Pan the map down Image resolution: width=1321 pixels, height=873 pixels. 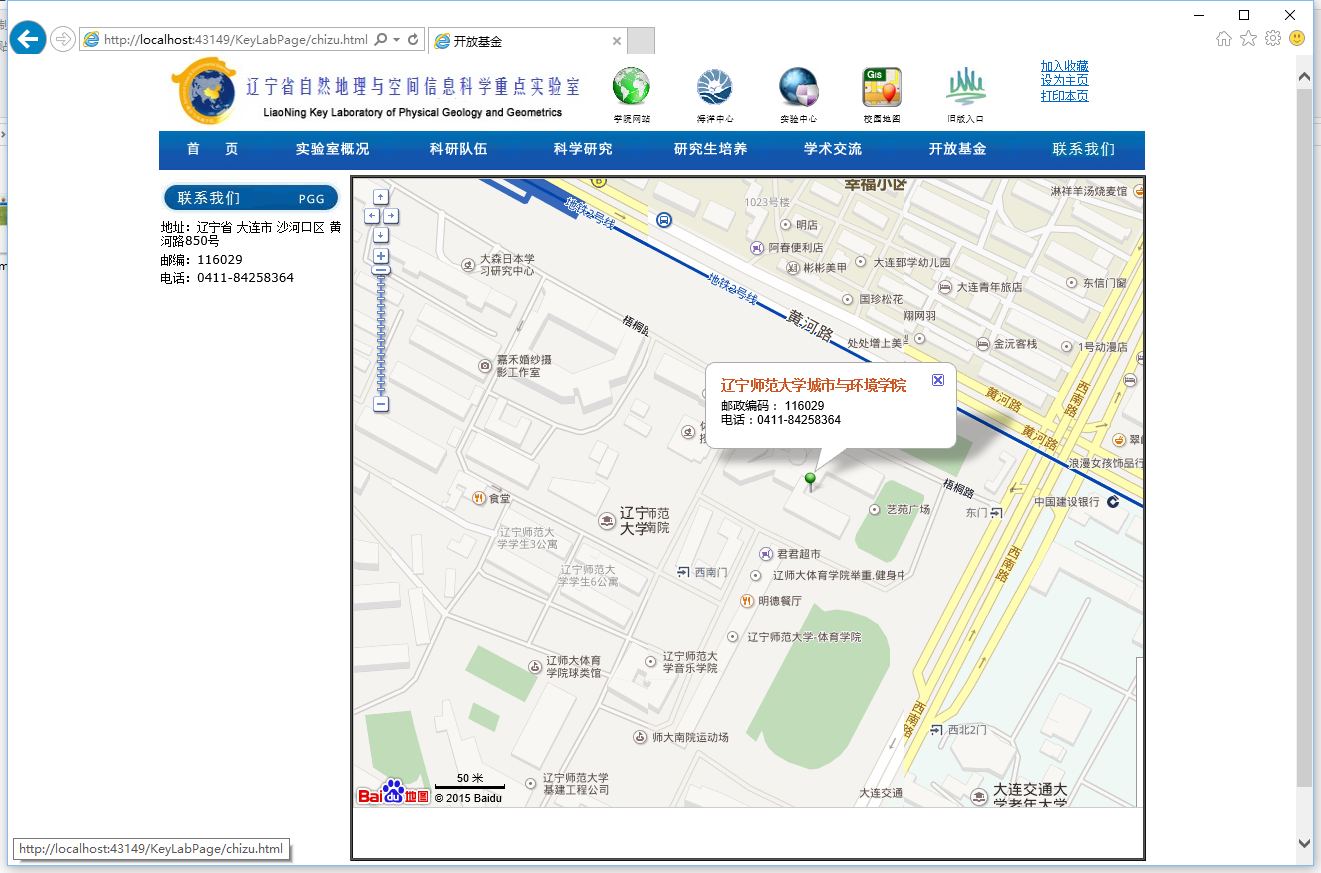381,234
